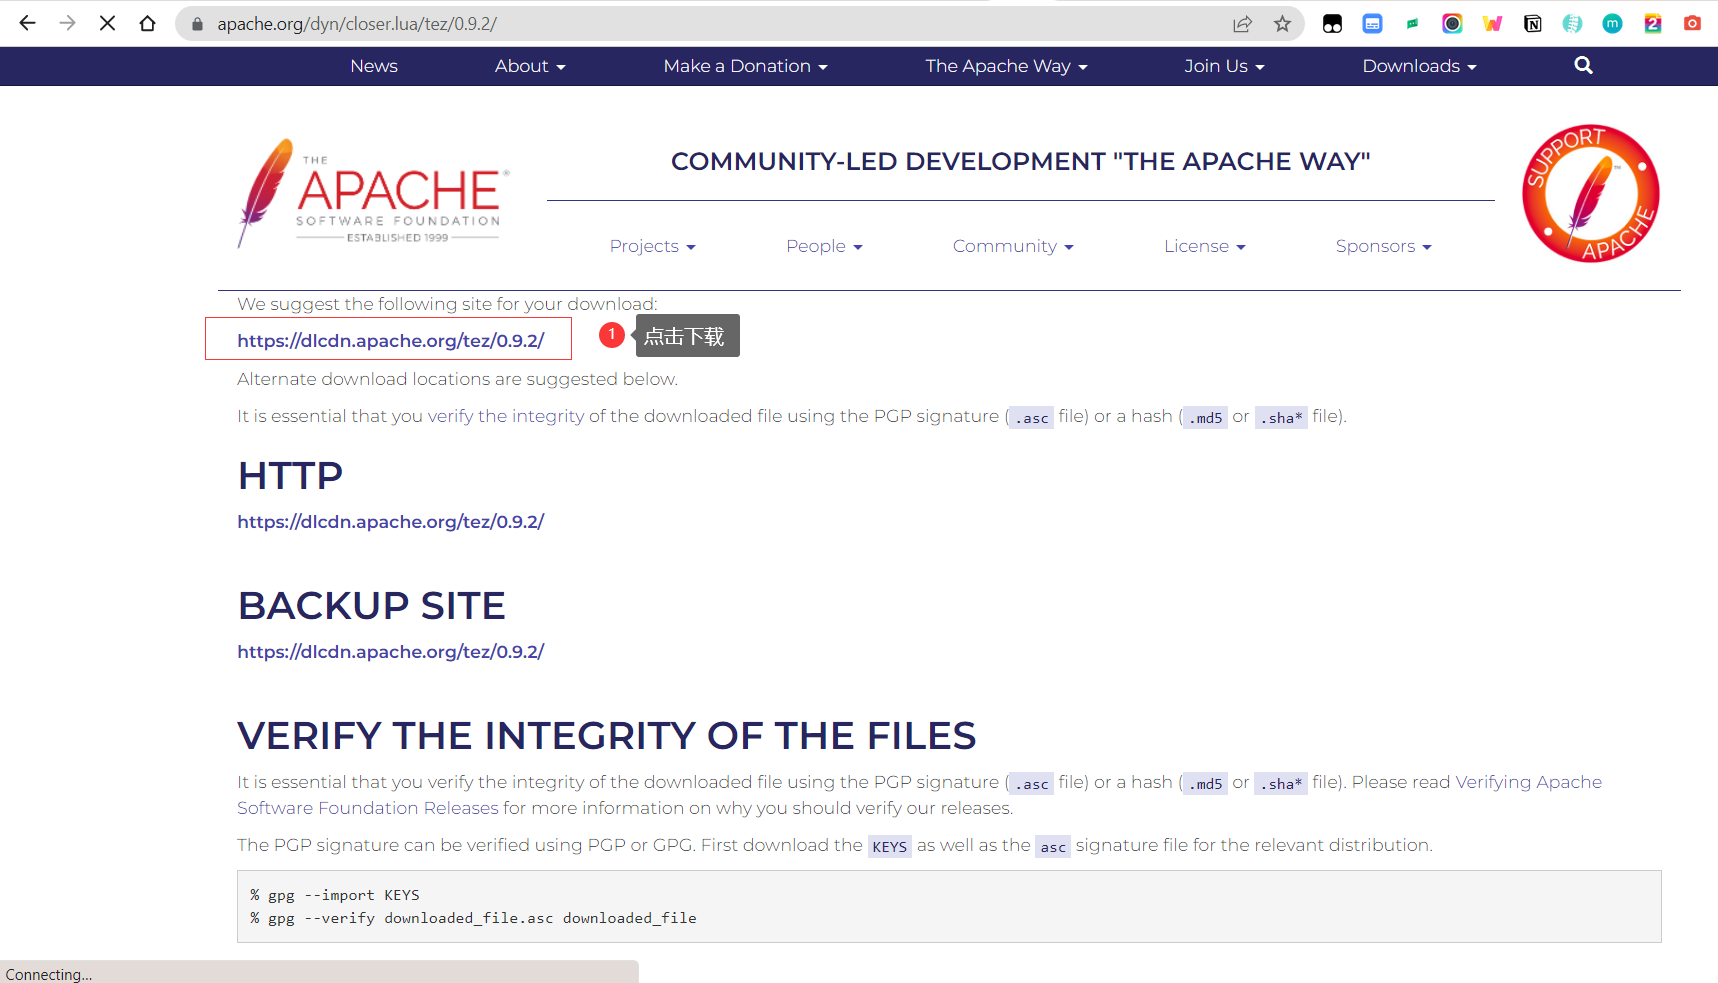Bookmark this page with the star
Screen dimensions: 1718x983
[x=1282, y=24]
